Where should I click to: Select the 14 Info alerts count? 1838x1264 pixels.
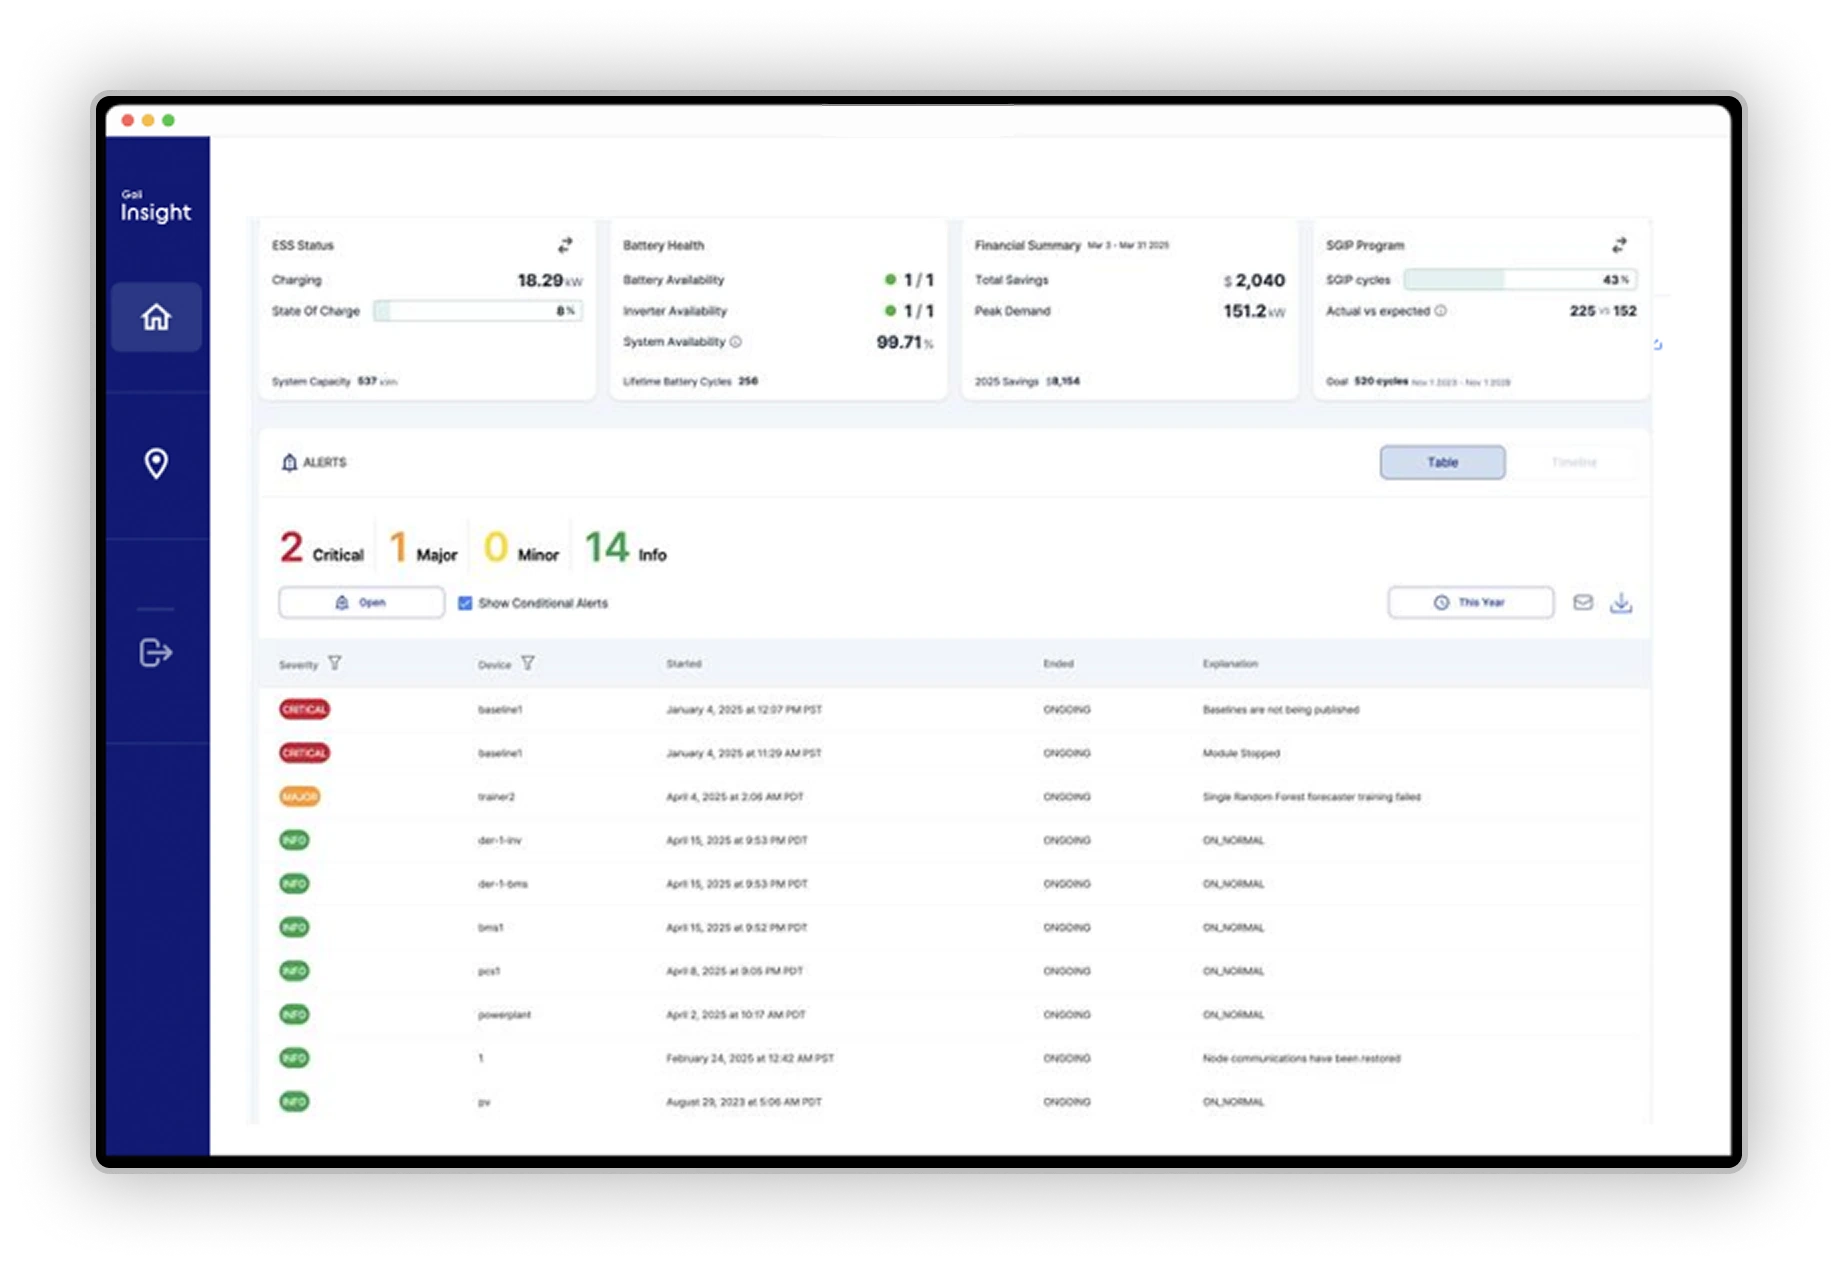click(625, 548)
